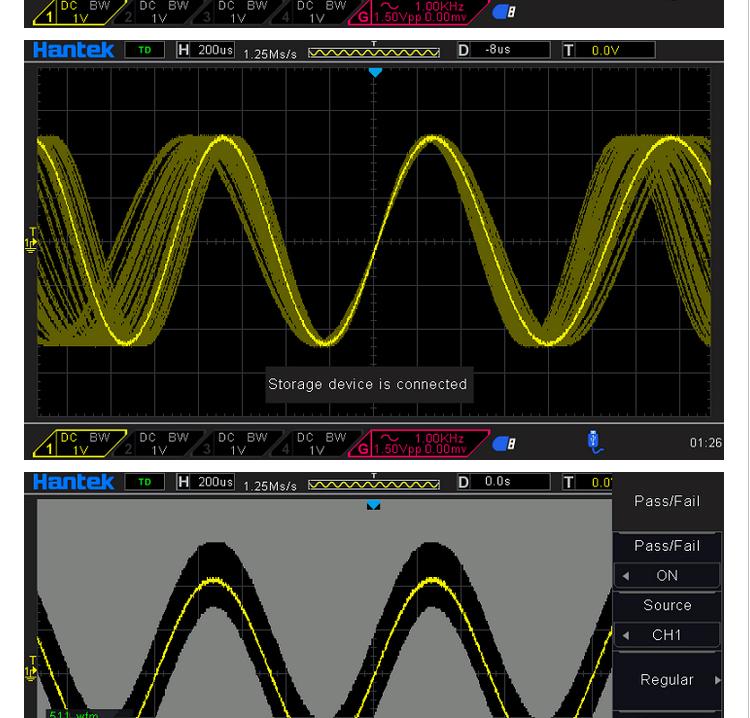Toggle channel 3 in the bar with the clock
750x718 pixels.
tap(239, 443)
